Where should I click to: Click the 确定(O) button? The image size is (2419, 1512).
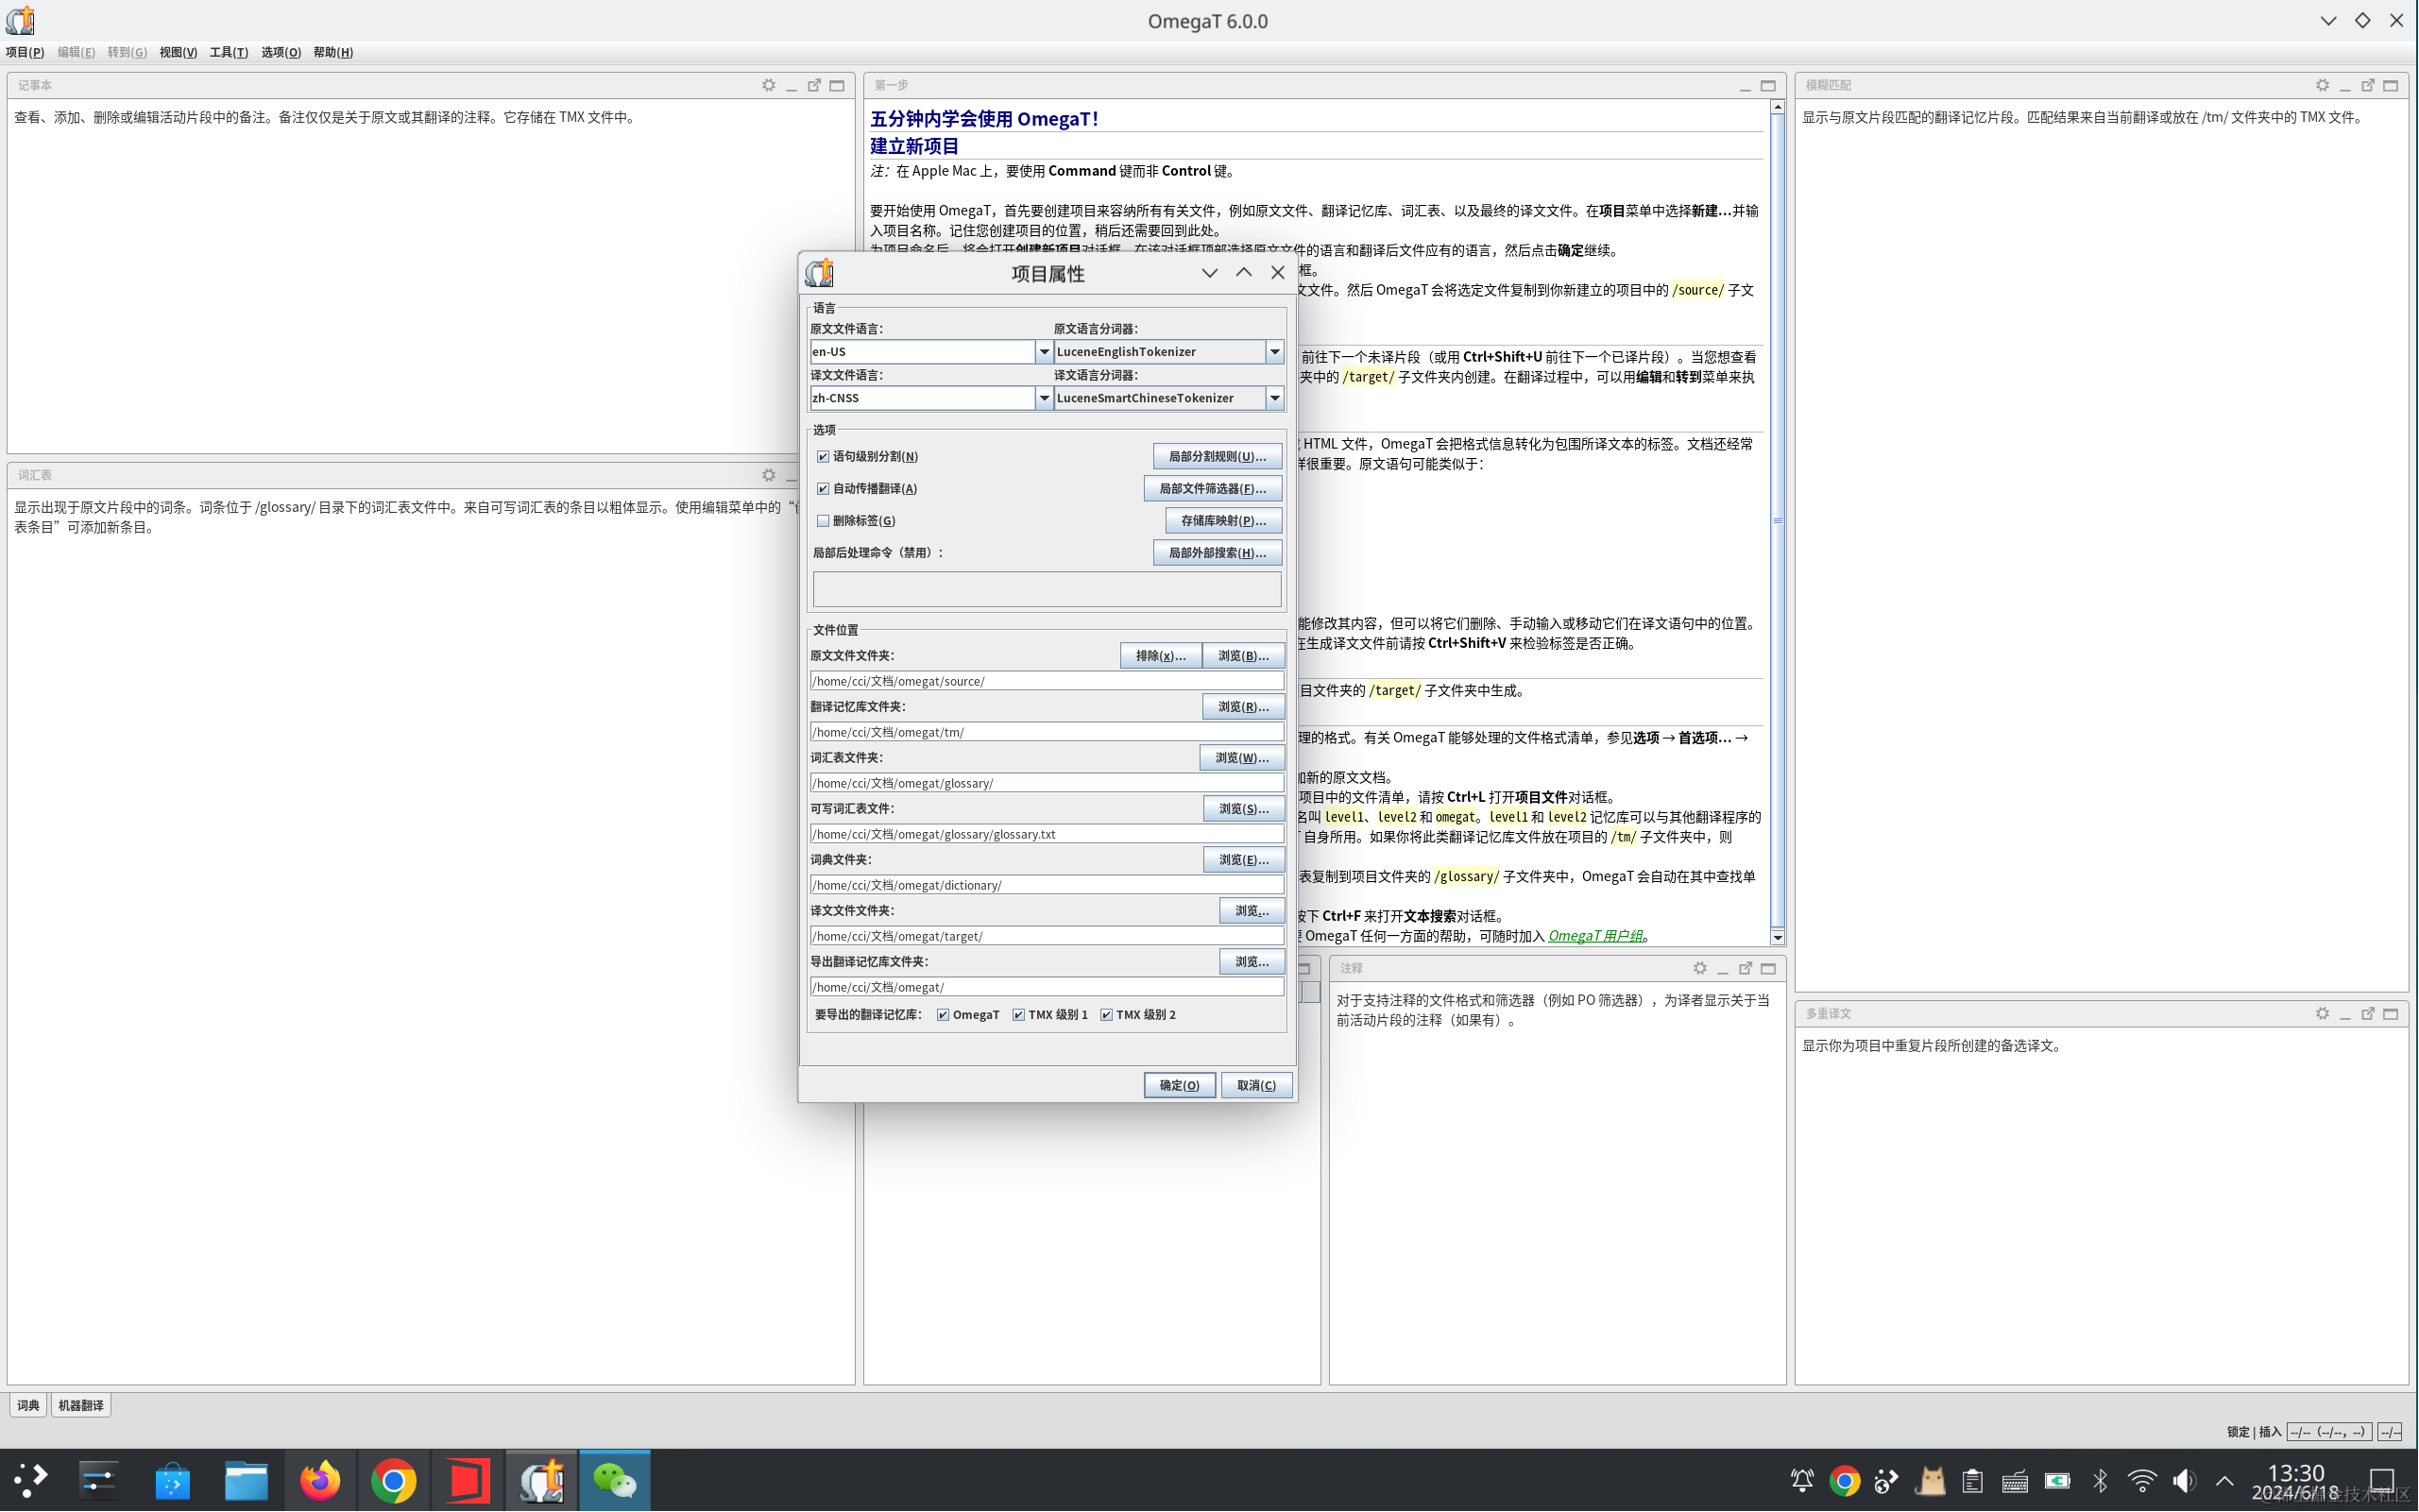point(1179,1085)
